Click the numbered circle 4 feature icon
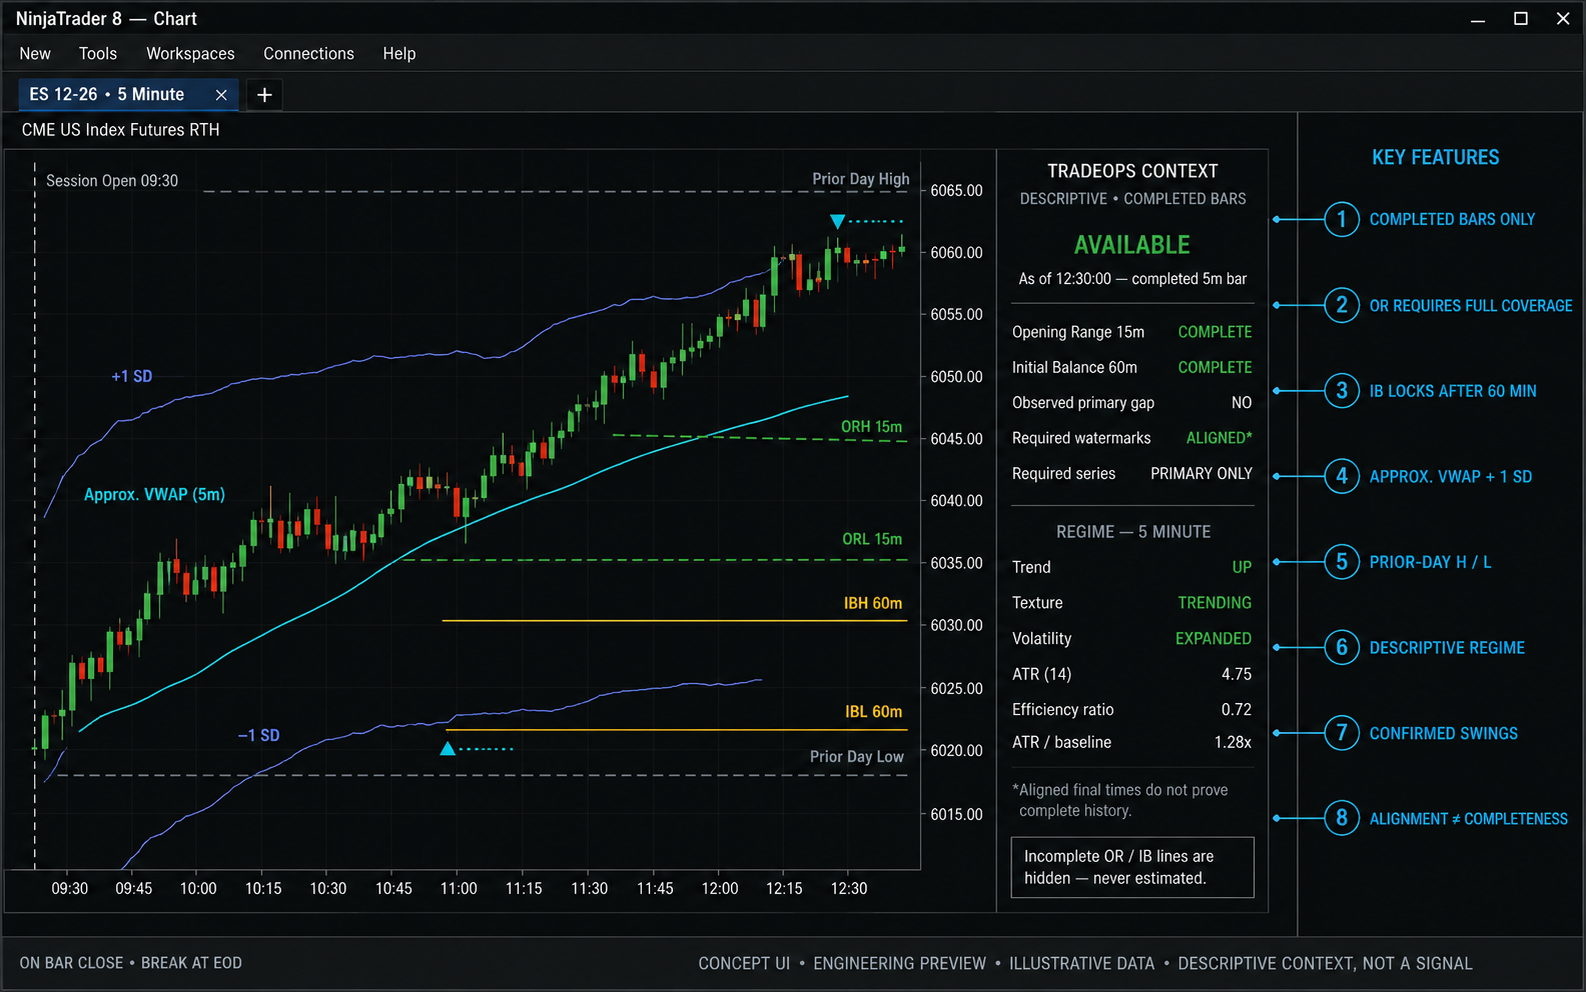Viewport: 1586px width, 992px height. tap(1342, 476)
